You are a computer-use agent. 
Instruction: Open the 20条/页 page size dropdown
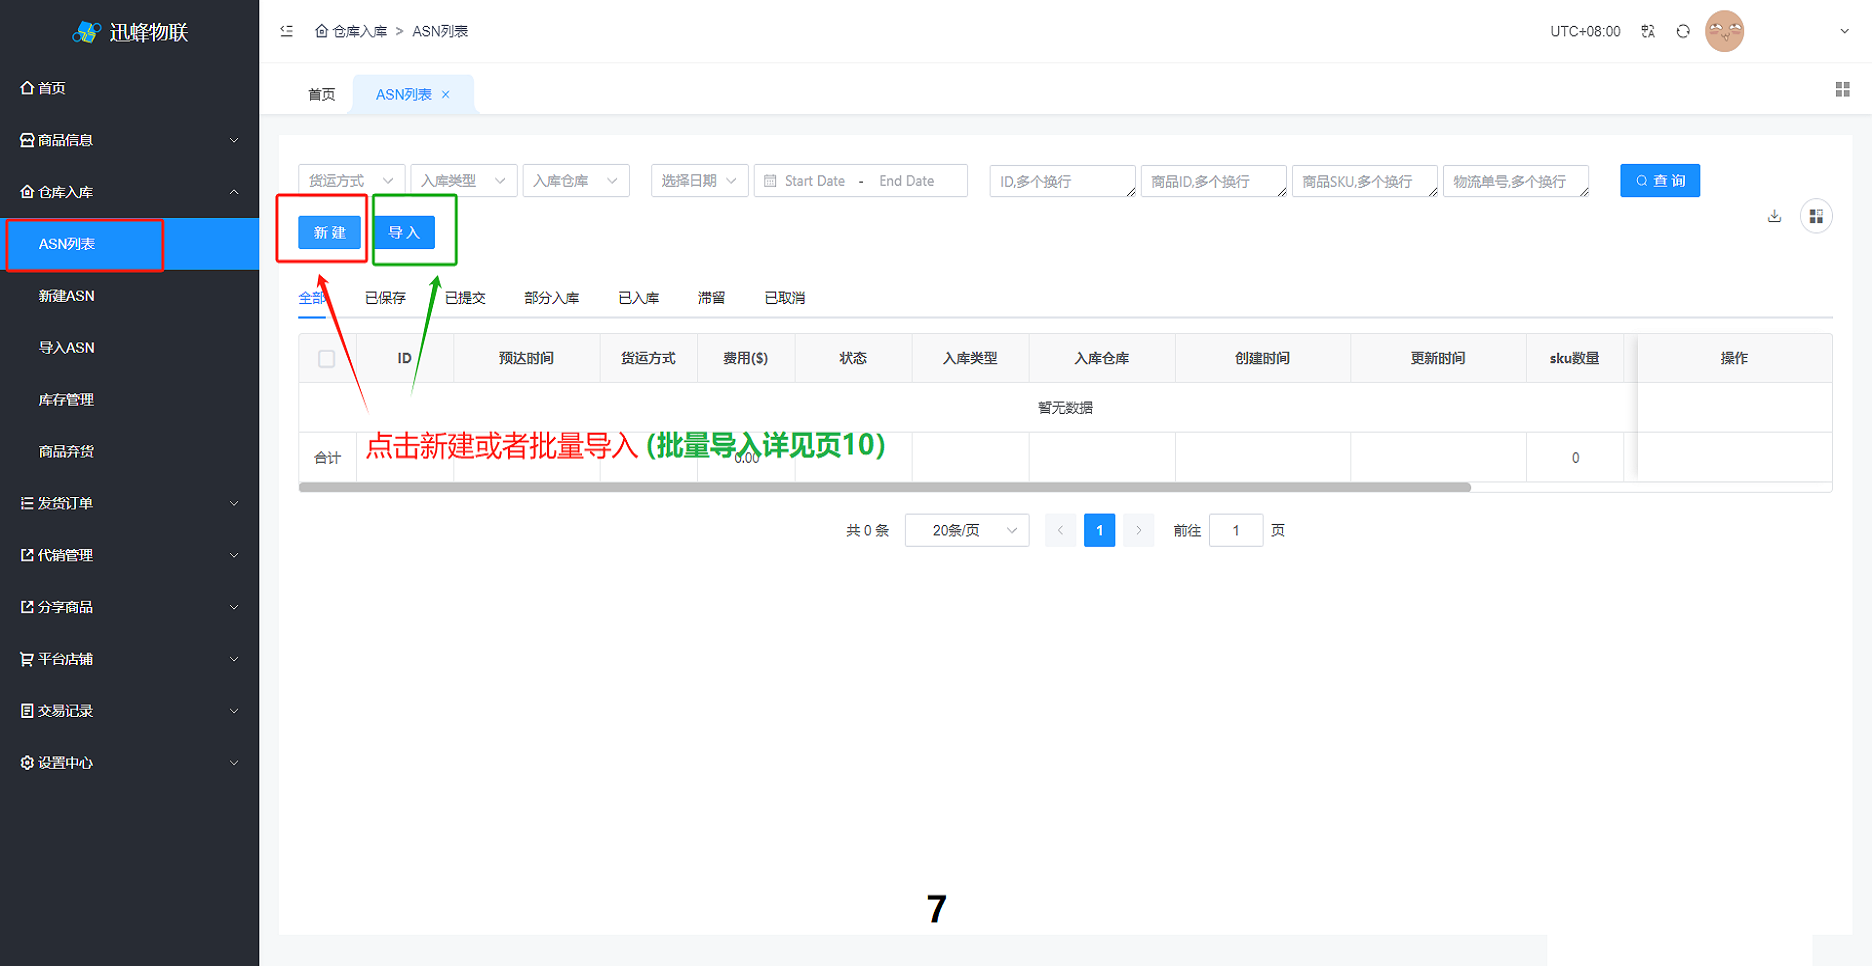967,530
